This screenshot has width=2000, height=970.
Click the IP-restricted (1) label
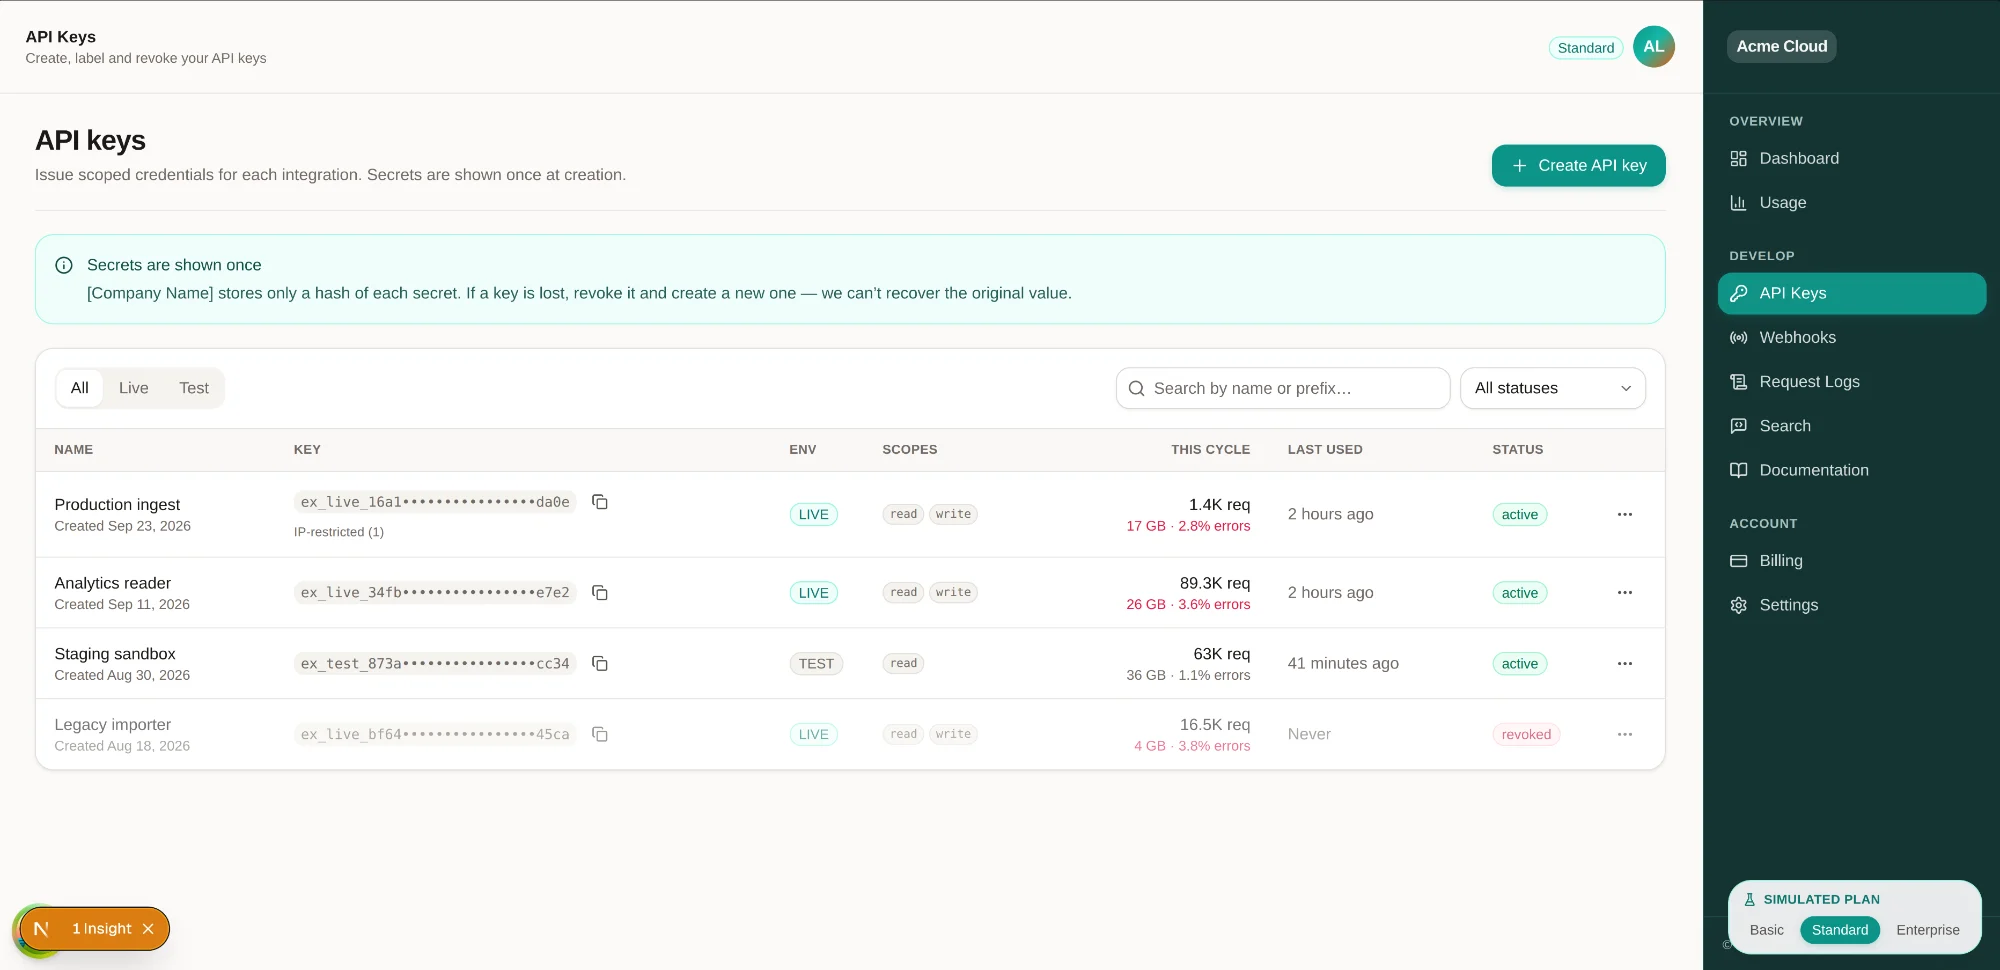339,532
